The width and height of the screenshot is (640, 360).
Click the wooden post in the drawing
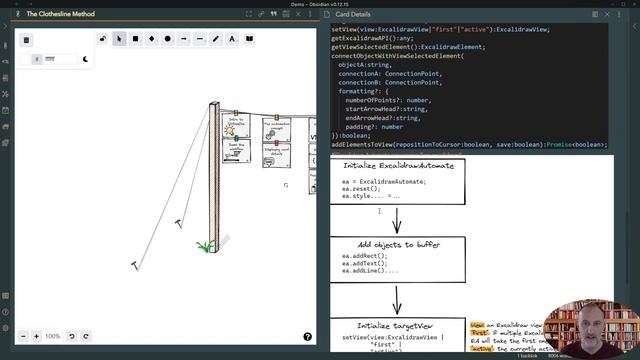[214, 177]
